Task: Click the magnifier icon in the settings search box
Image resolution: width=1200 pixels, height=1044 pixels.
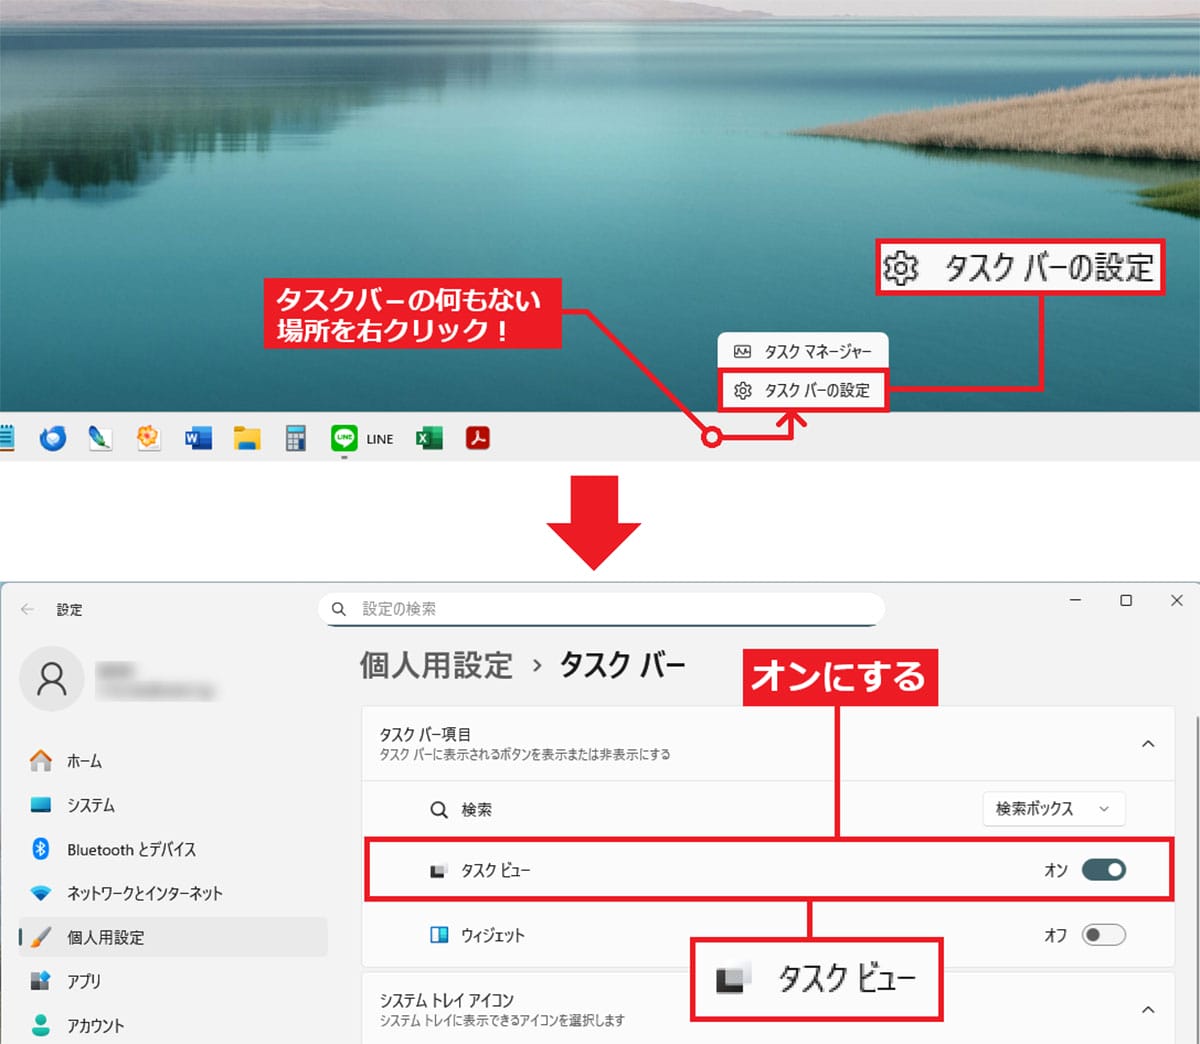Action: tap(339, 609)
